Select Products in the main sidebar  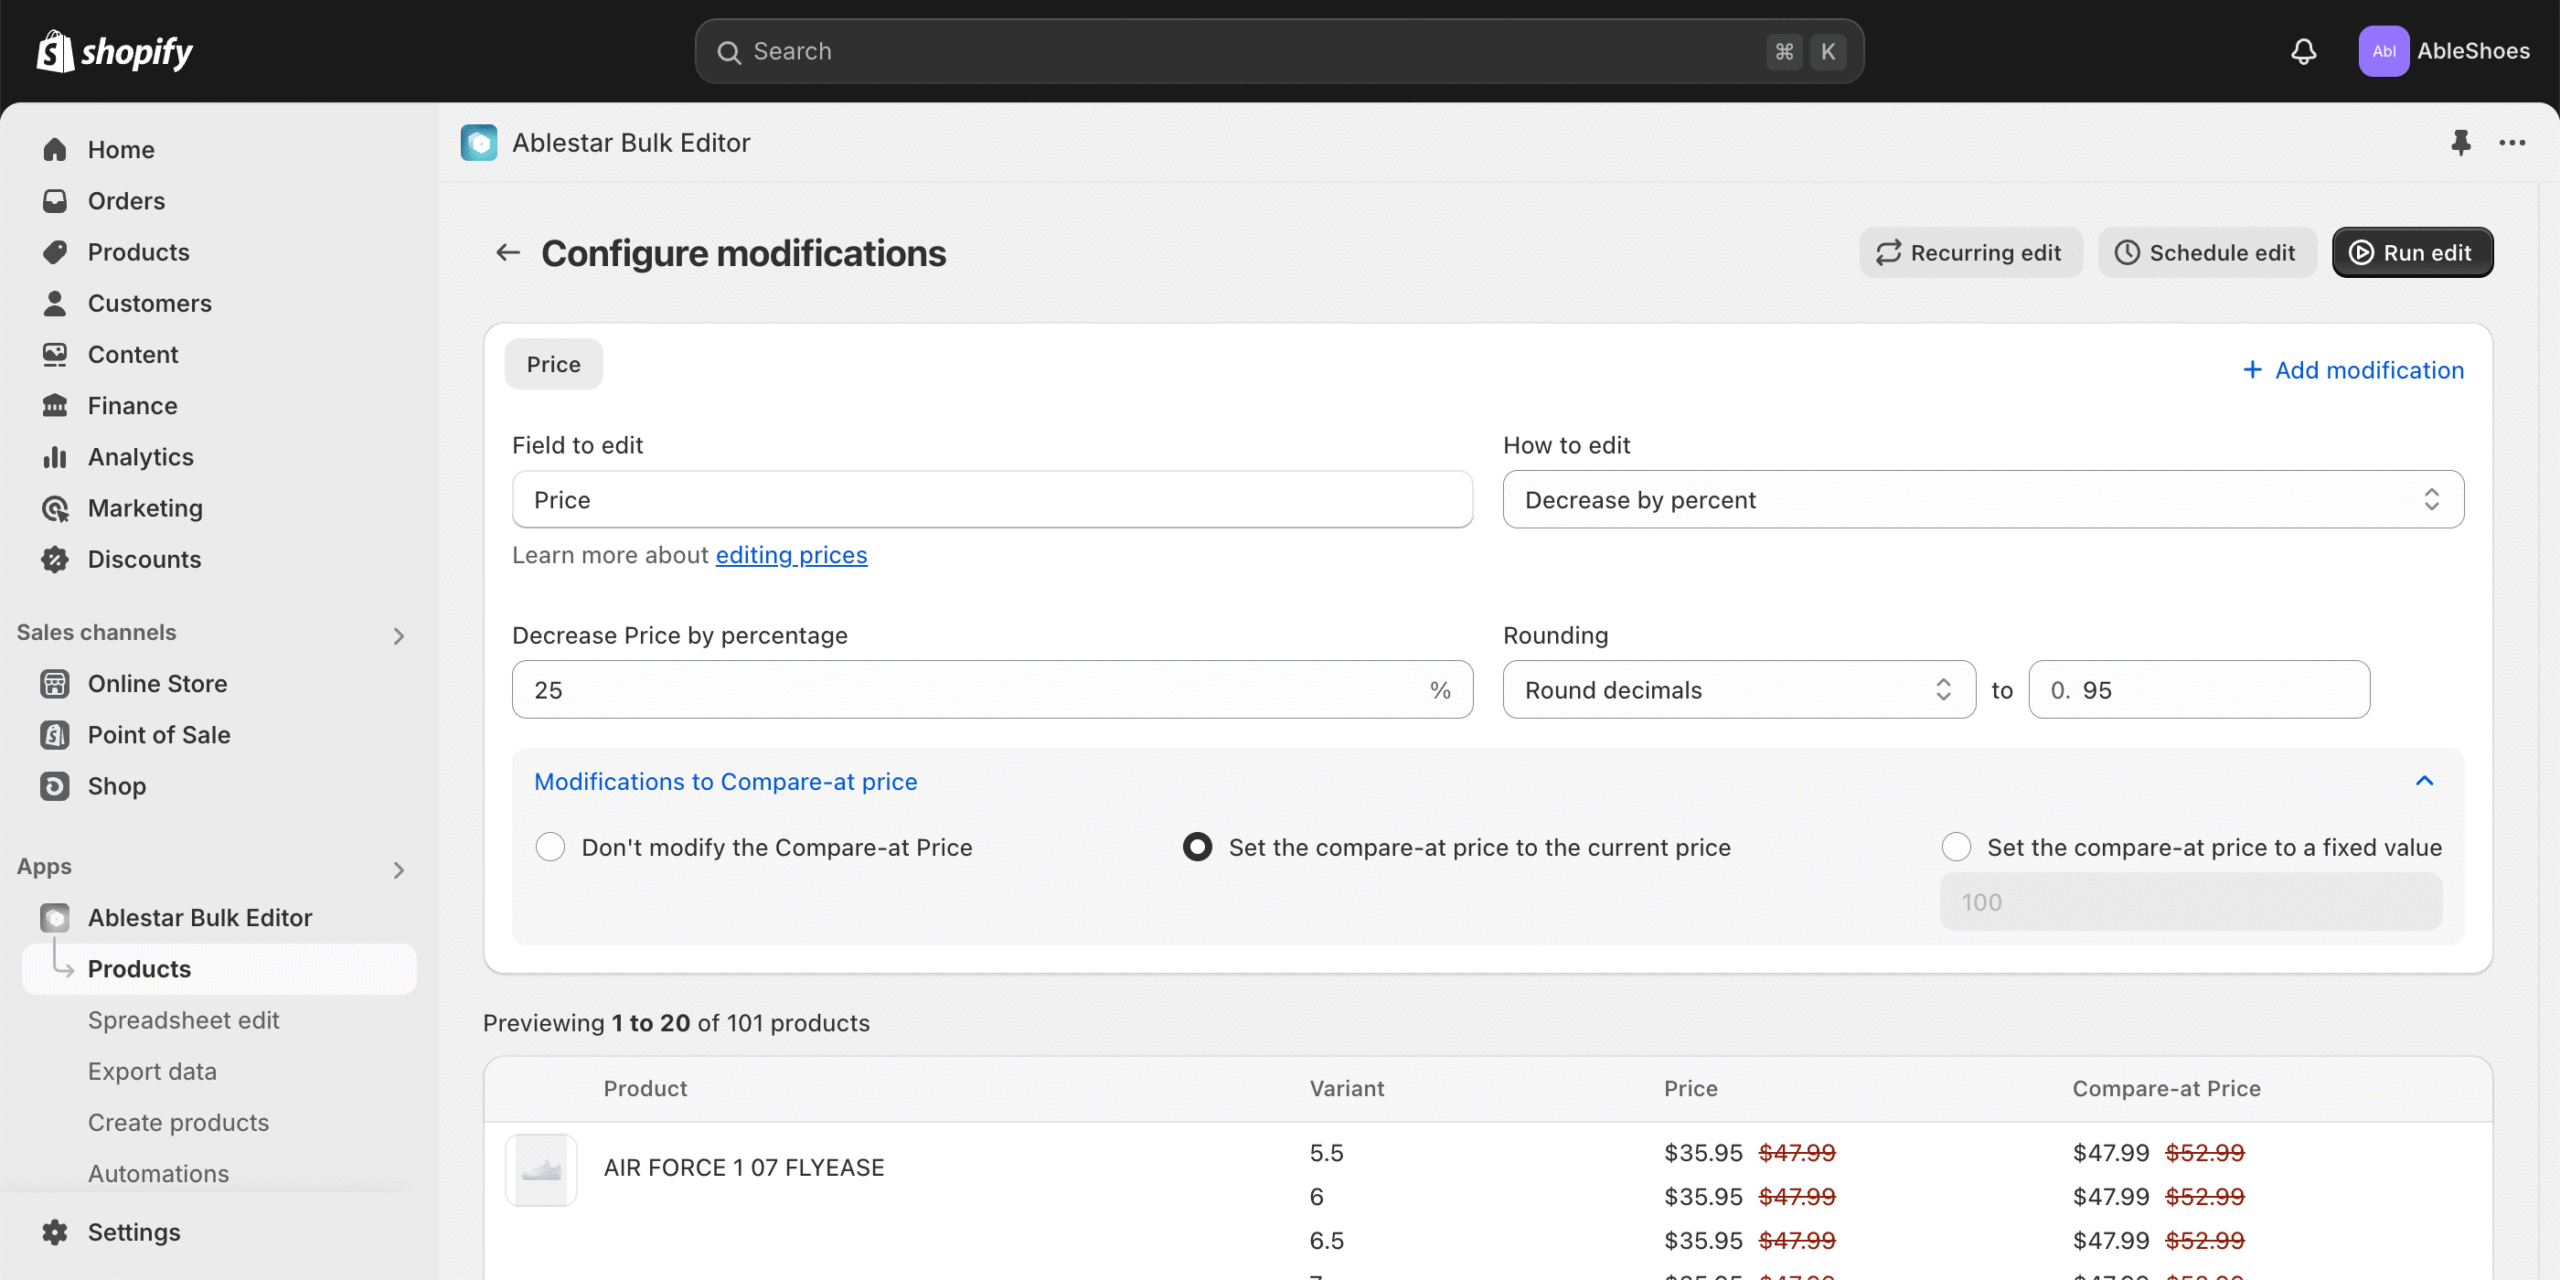click(x=138, y=252)
